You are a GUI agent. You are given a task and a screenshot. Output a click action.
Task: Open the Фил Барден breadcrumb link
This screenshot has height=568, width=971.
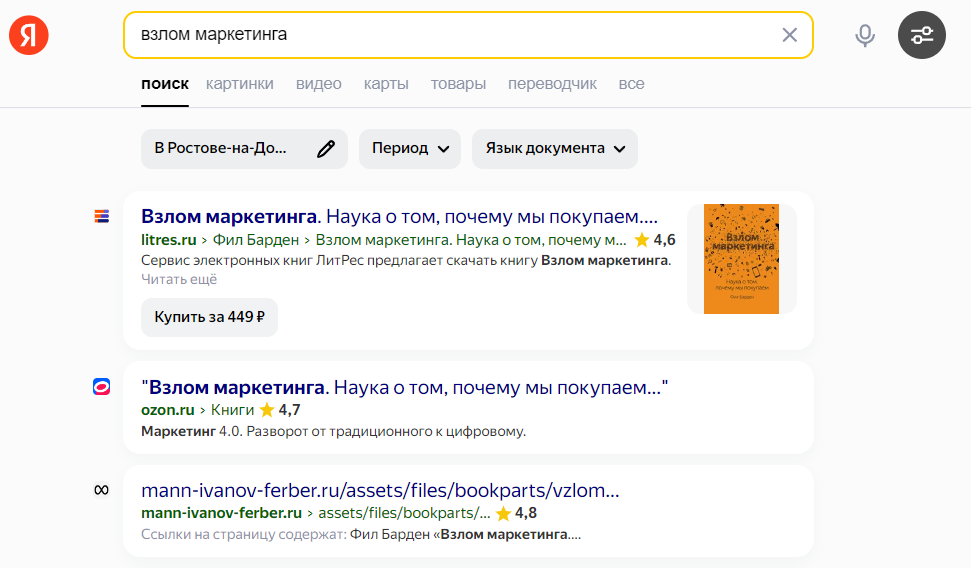(256, 240)
